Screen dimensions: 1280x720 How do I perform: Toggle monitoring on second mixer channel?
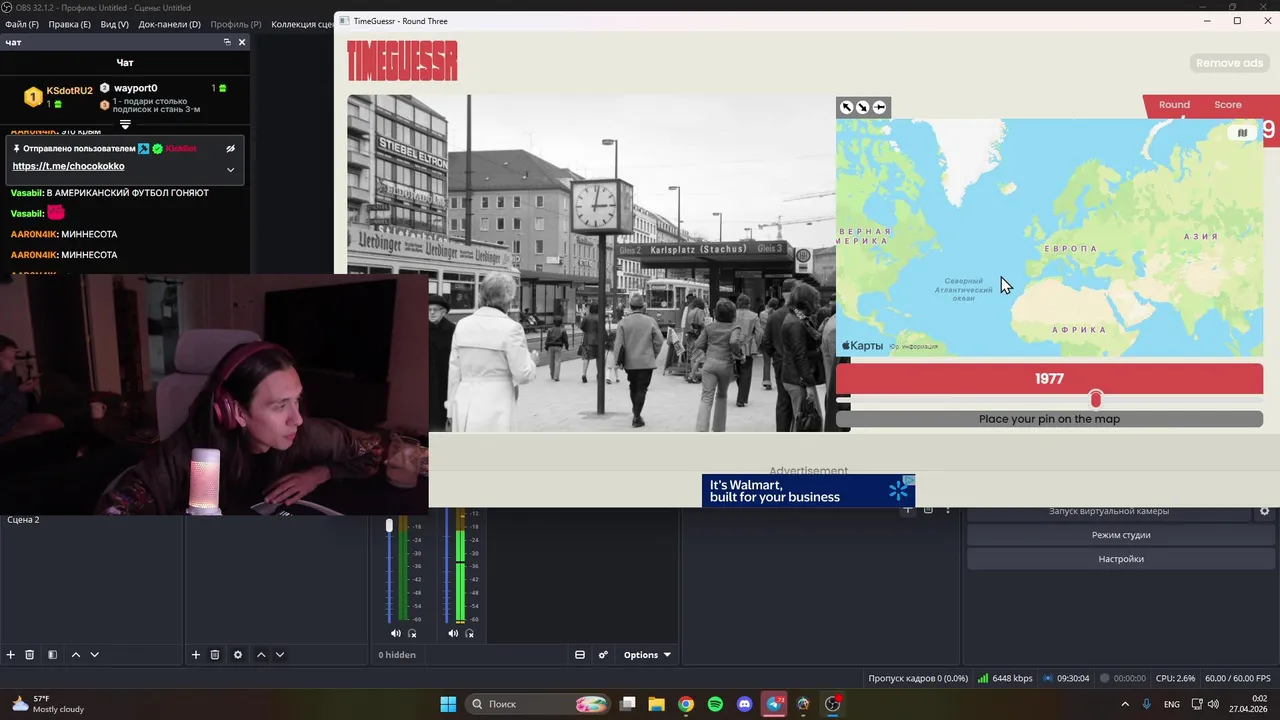coord(469,633)
